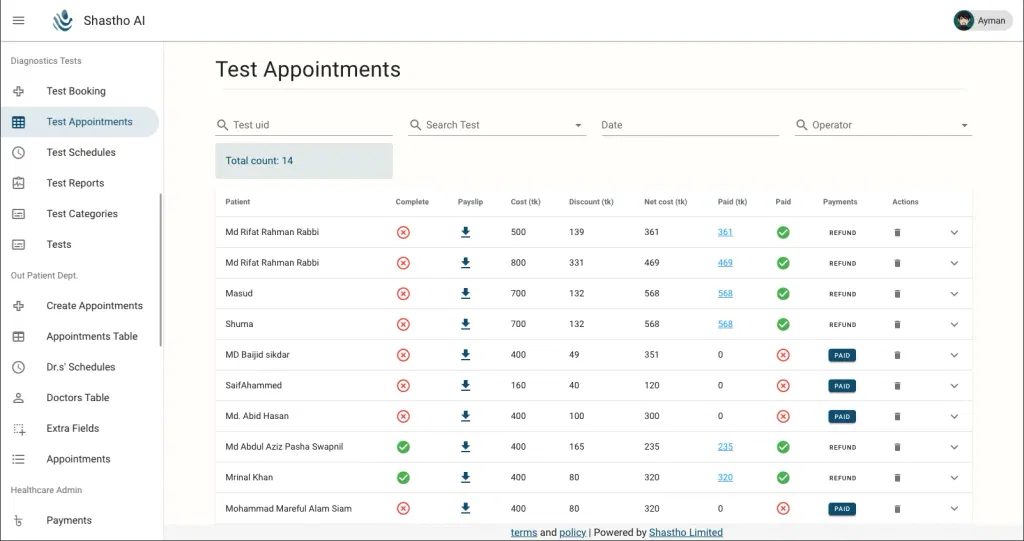Download payslip for Mrinal Khan
The width and height of the screenshot is (1024, 541).
point(465,478)
